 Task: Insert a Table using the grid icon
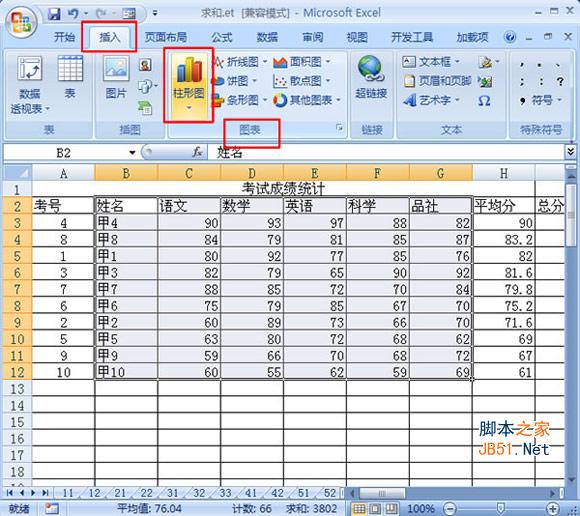click(70, 78)
